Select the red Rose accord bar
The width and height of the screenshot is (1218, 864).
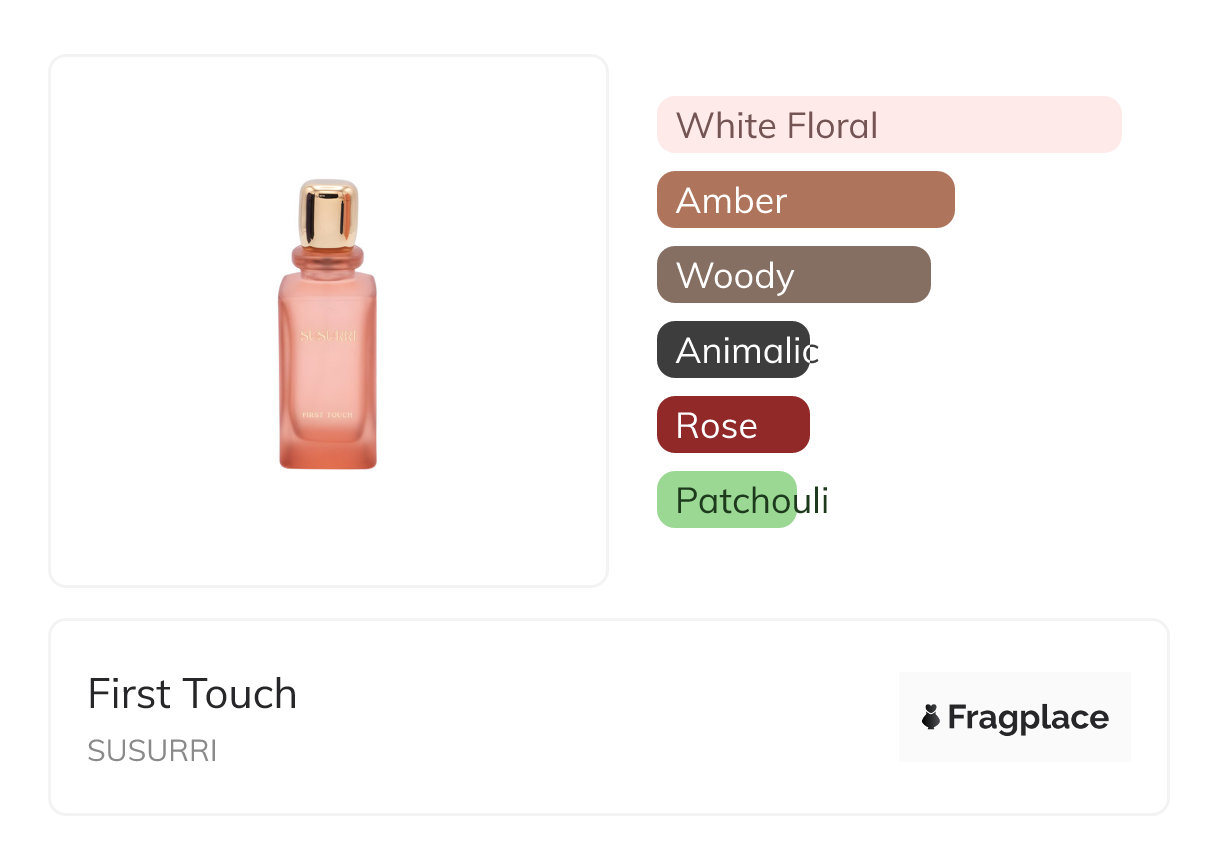pyautogui.click(x=732, y=425)
